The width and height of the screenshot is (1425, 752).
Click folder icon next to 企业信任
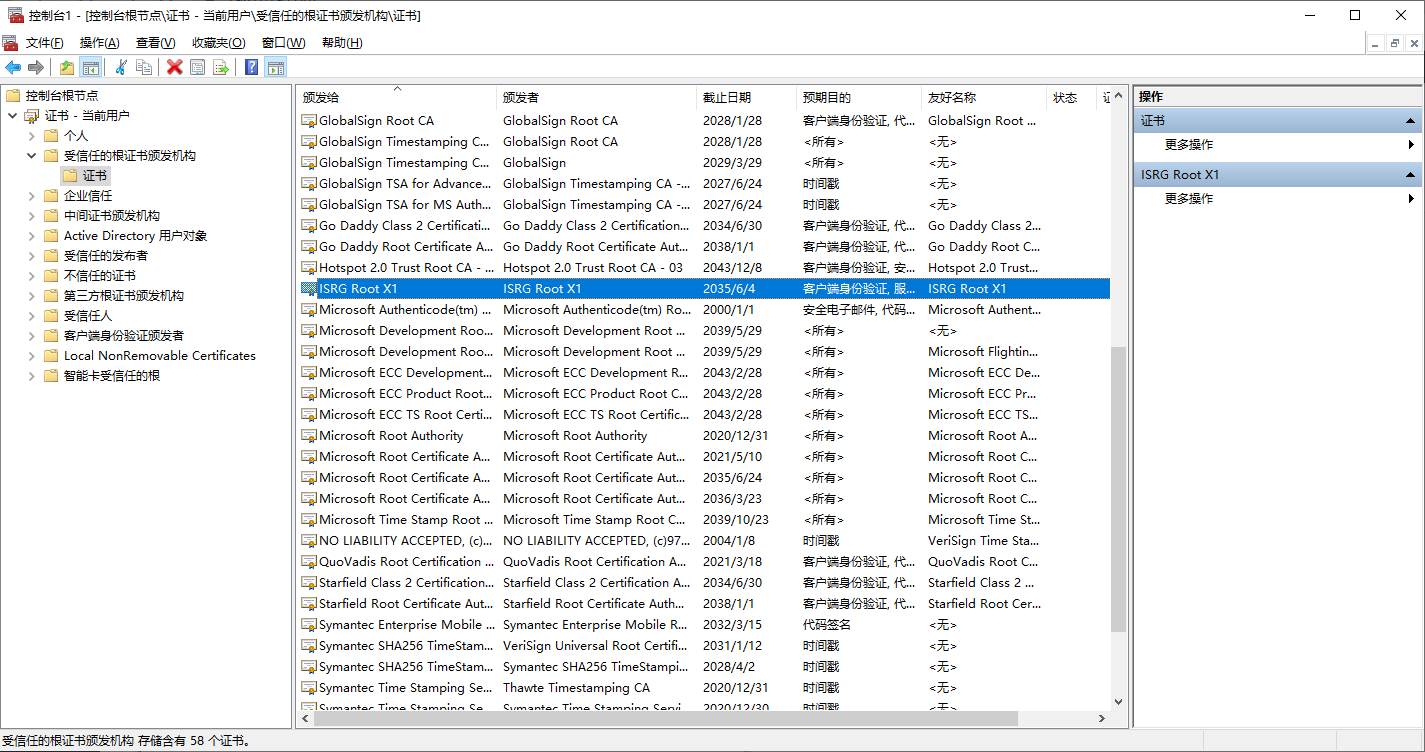tap(51, 195)
